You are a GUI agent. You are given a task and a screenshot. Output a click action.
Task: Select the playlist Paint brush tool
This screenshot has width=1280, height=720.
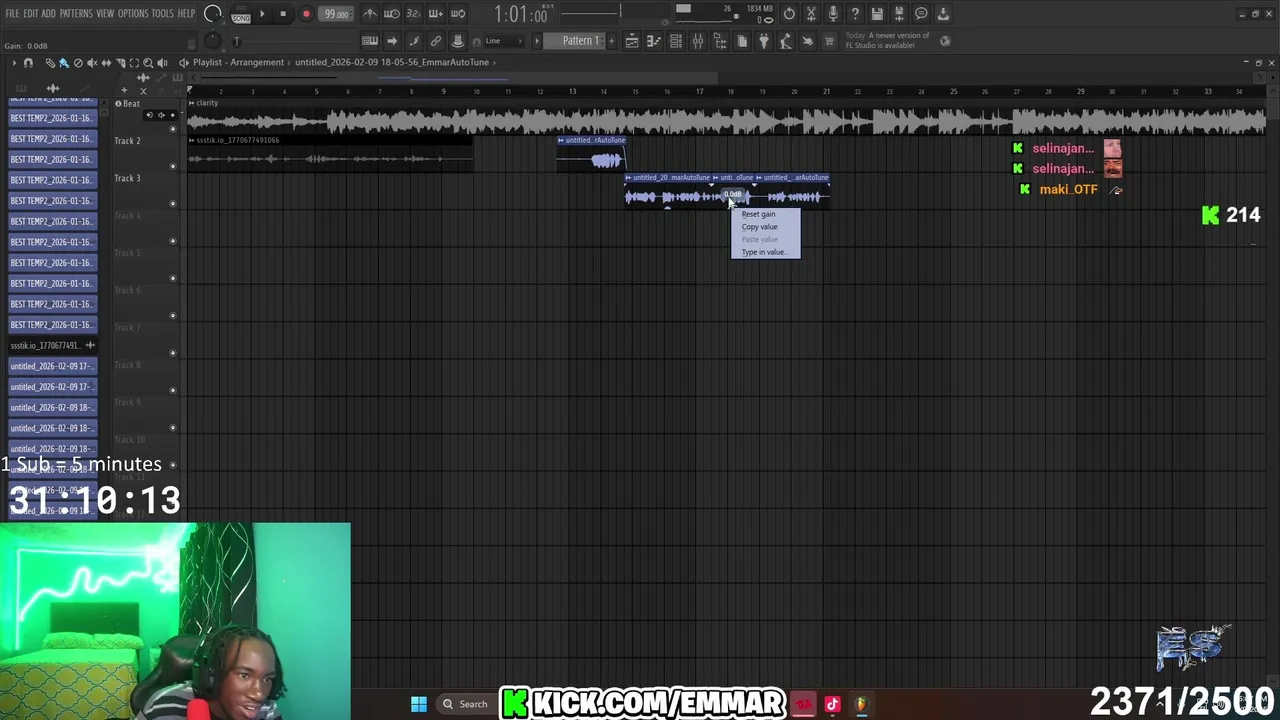(64, 63)
